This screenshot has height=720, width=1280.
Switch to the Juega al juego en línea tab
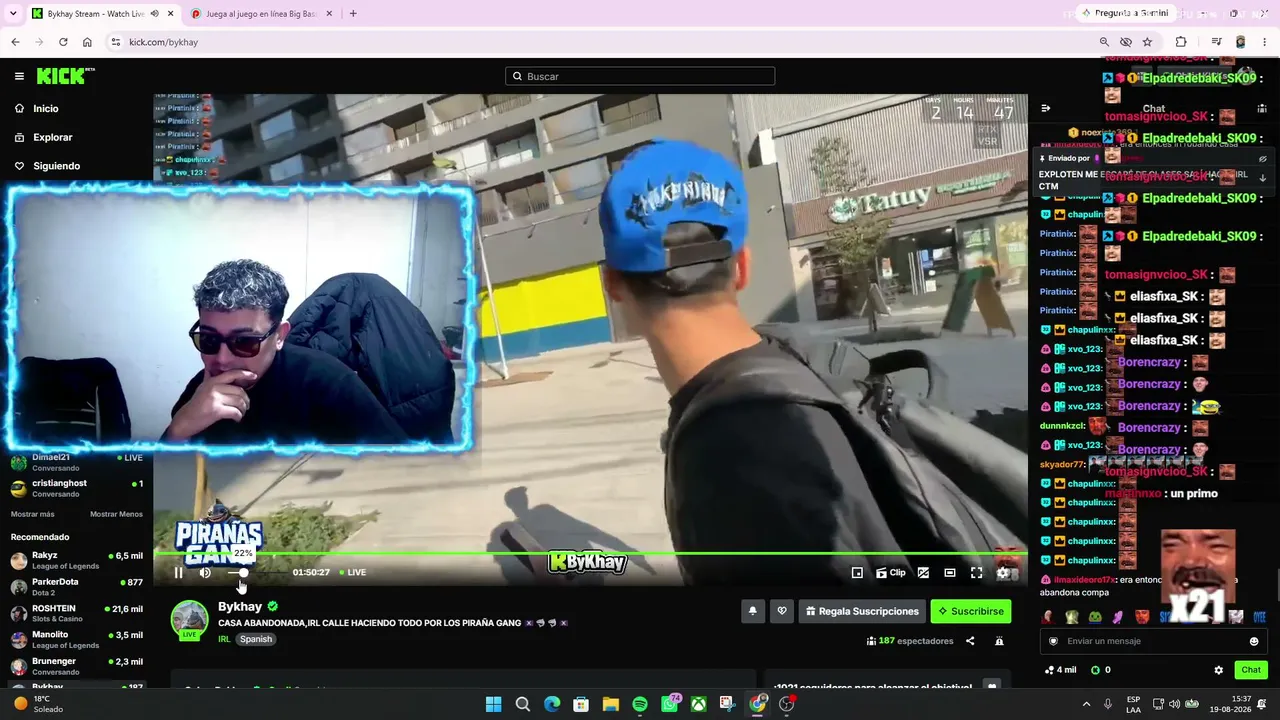[260, 14]
